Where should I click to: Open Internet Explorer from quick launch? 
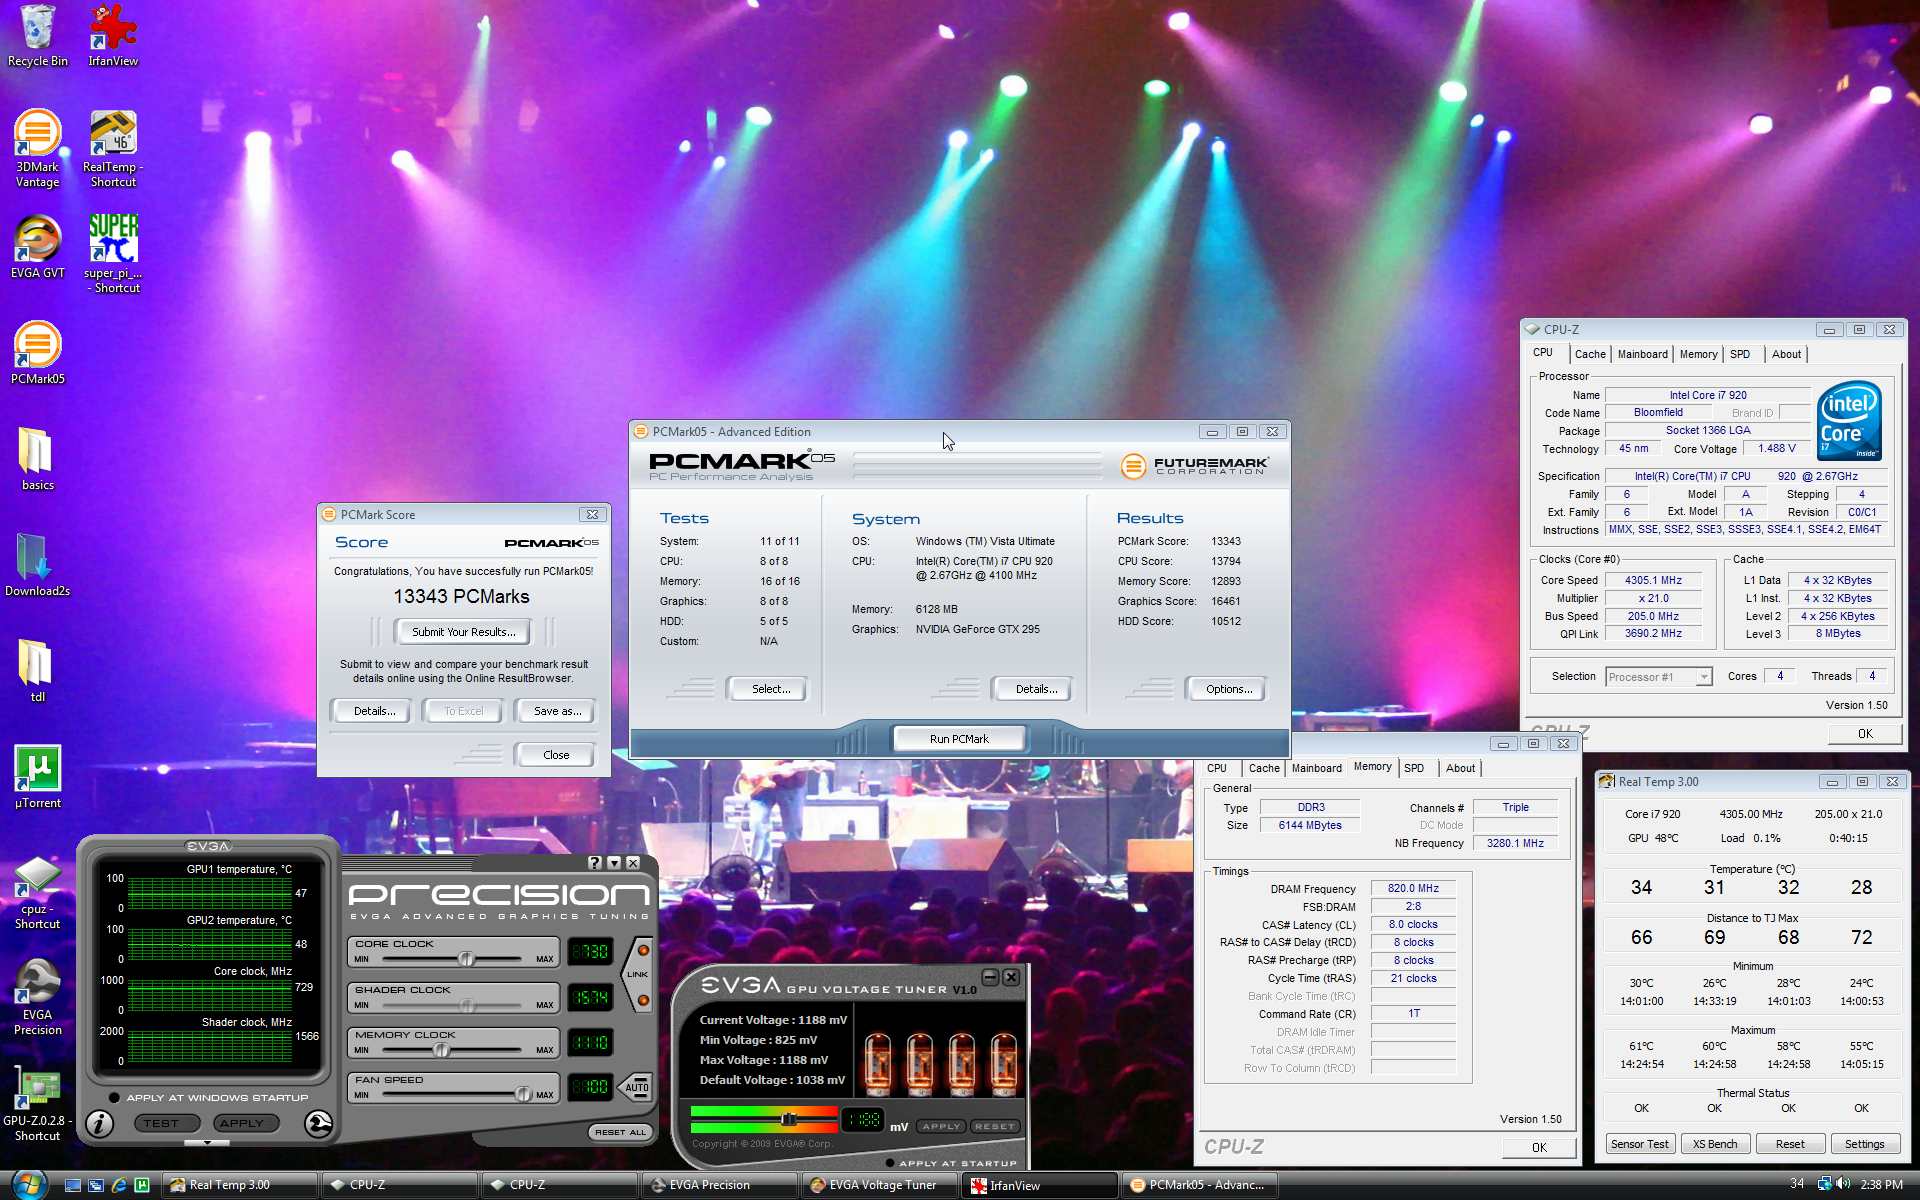click(119, 1185)
